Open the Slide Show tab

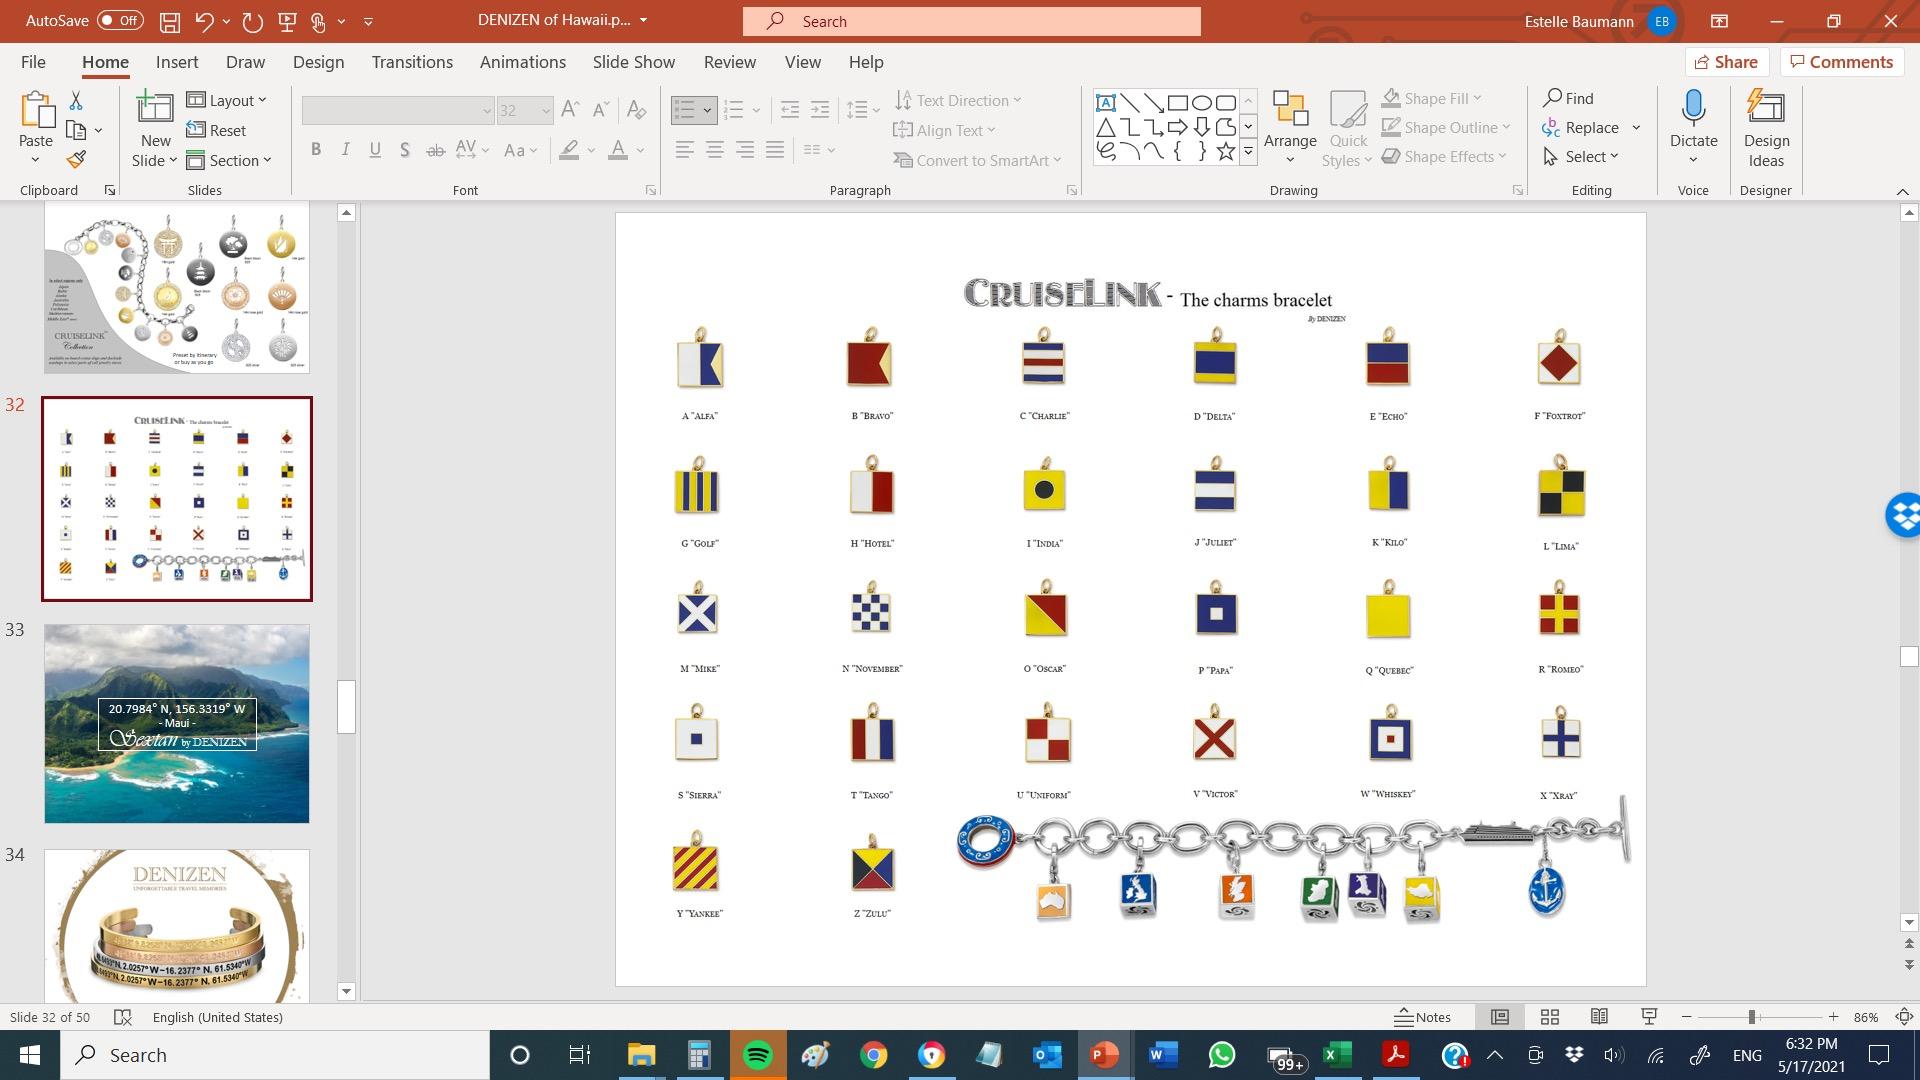[x=633, y=62]
